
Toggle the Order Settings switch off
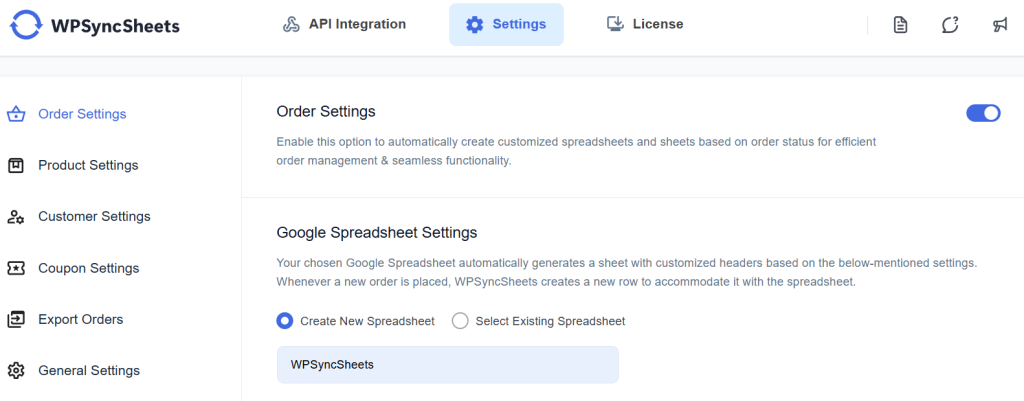983,113
